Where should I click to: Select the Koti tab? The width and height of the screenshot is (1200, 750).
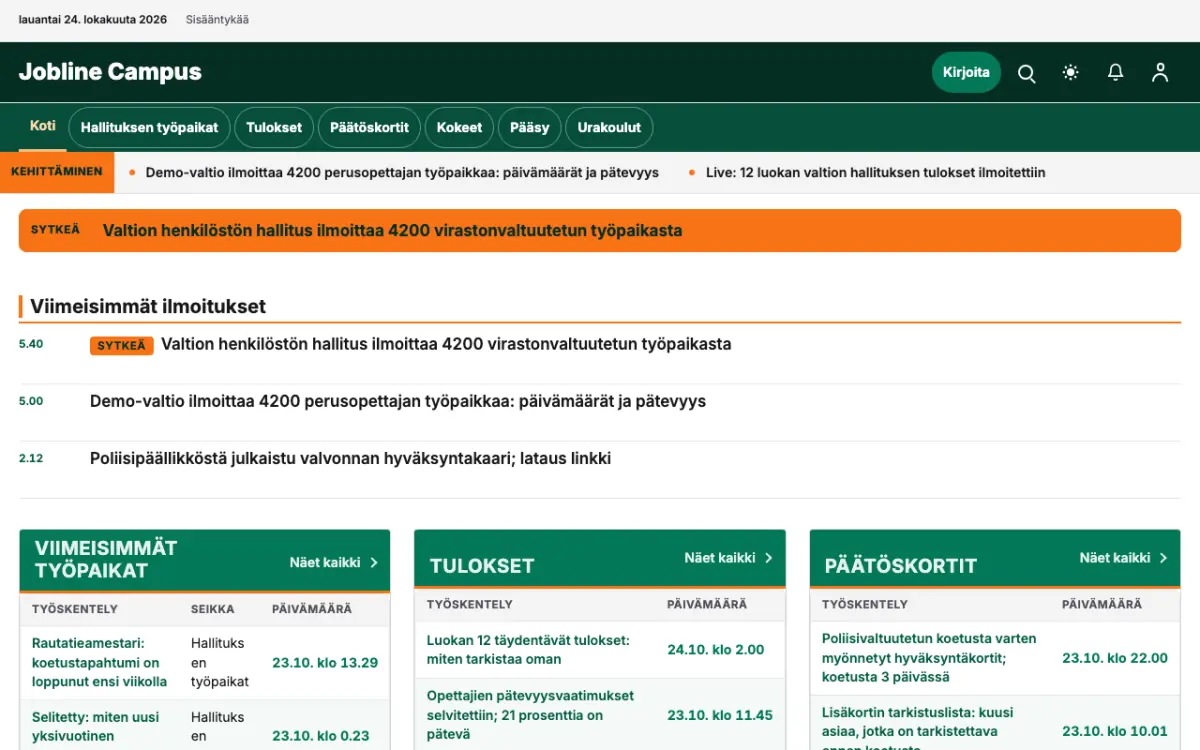click(x=43, y=126)
